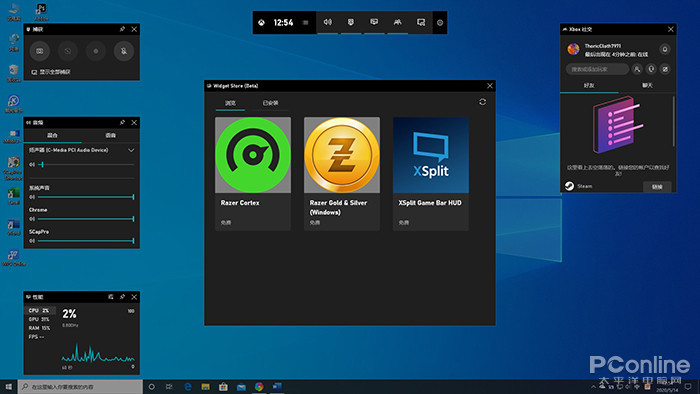This screenshot has width=700, height=394.
Task: Link the Steam account button
Action: [x=657, y=187]
